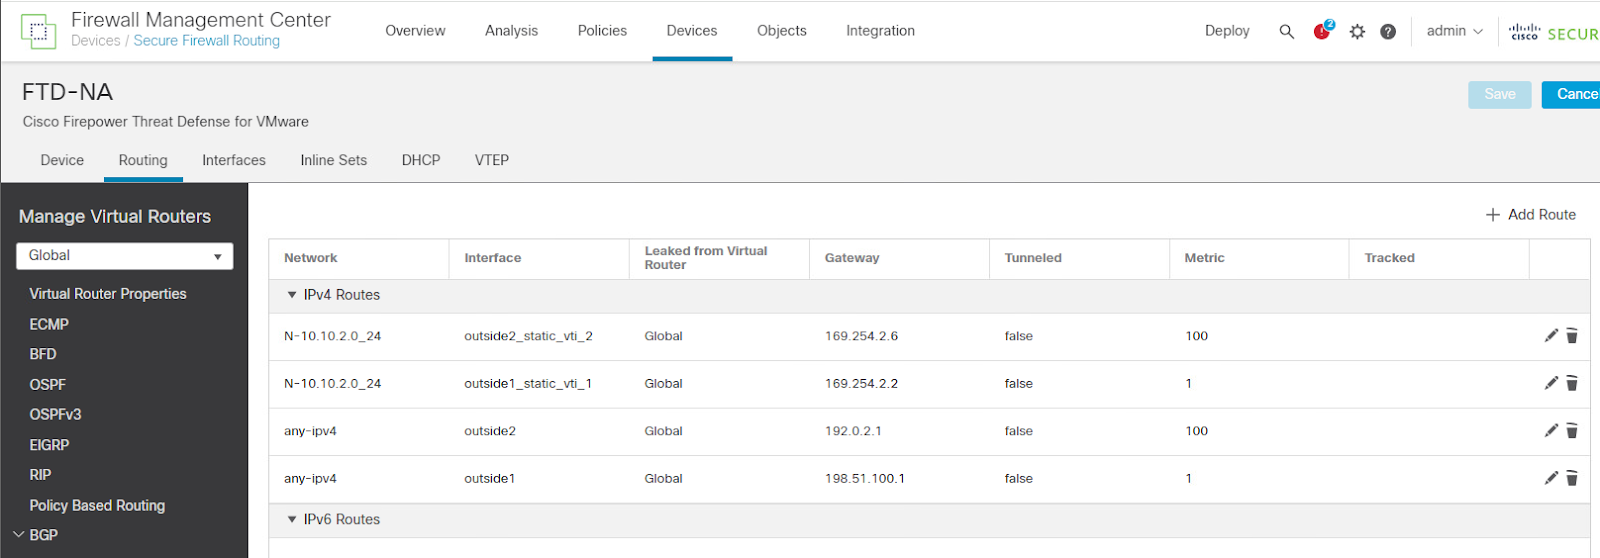This screenshot has height=558, width=1600.
Task: Select OSPF in the sidebar
Action: (x=47, y=384)
